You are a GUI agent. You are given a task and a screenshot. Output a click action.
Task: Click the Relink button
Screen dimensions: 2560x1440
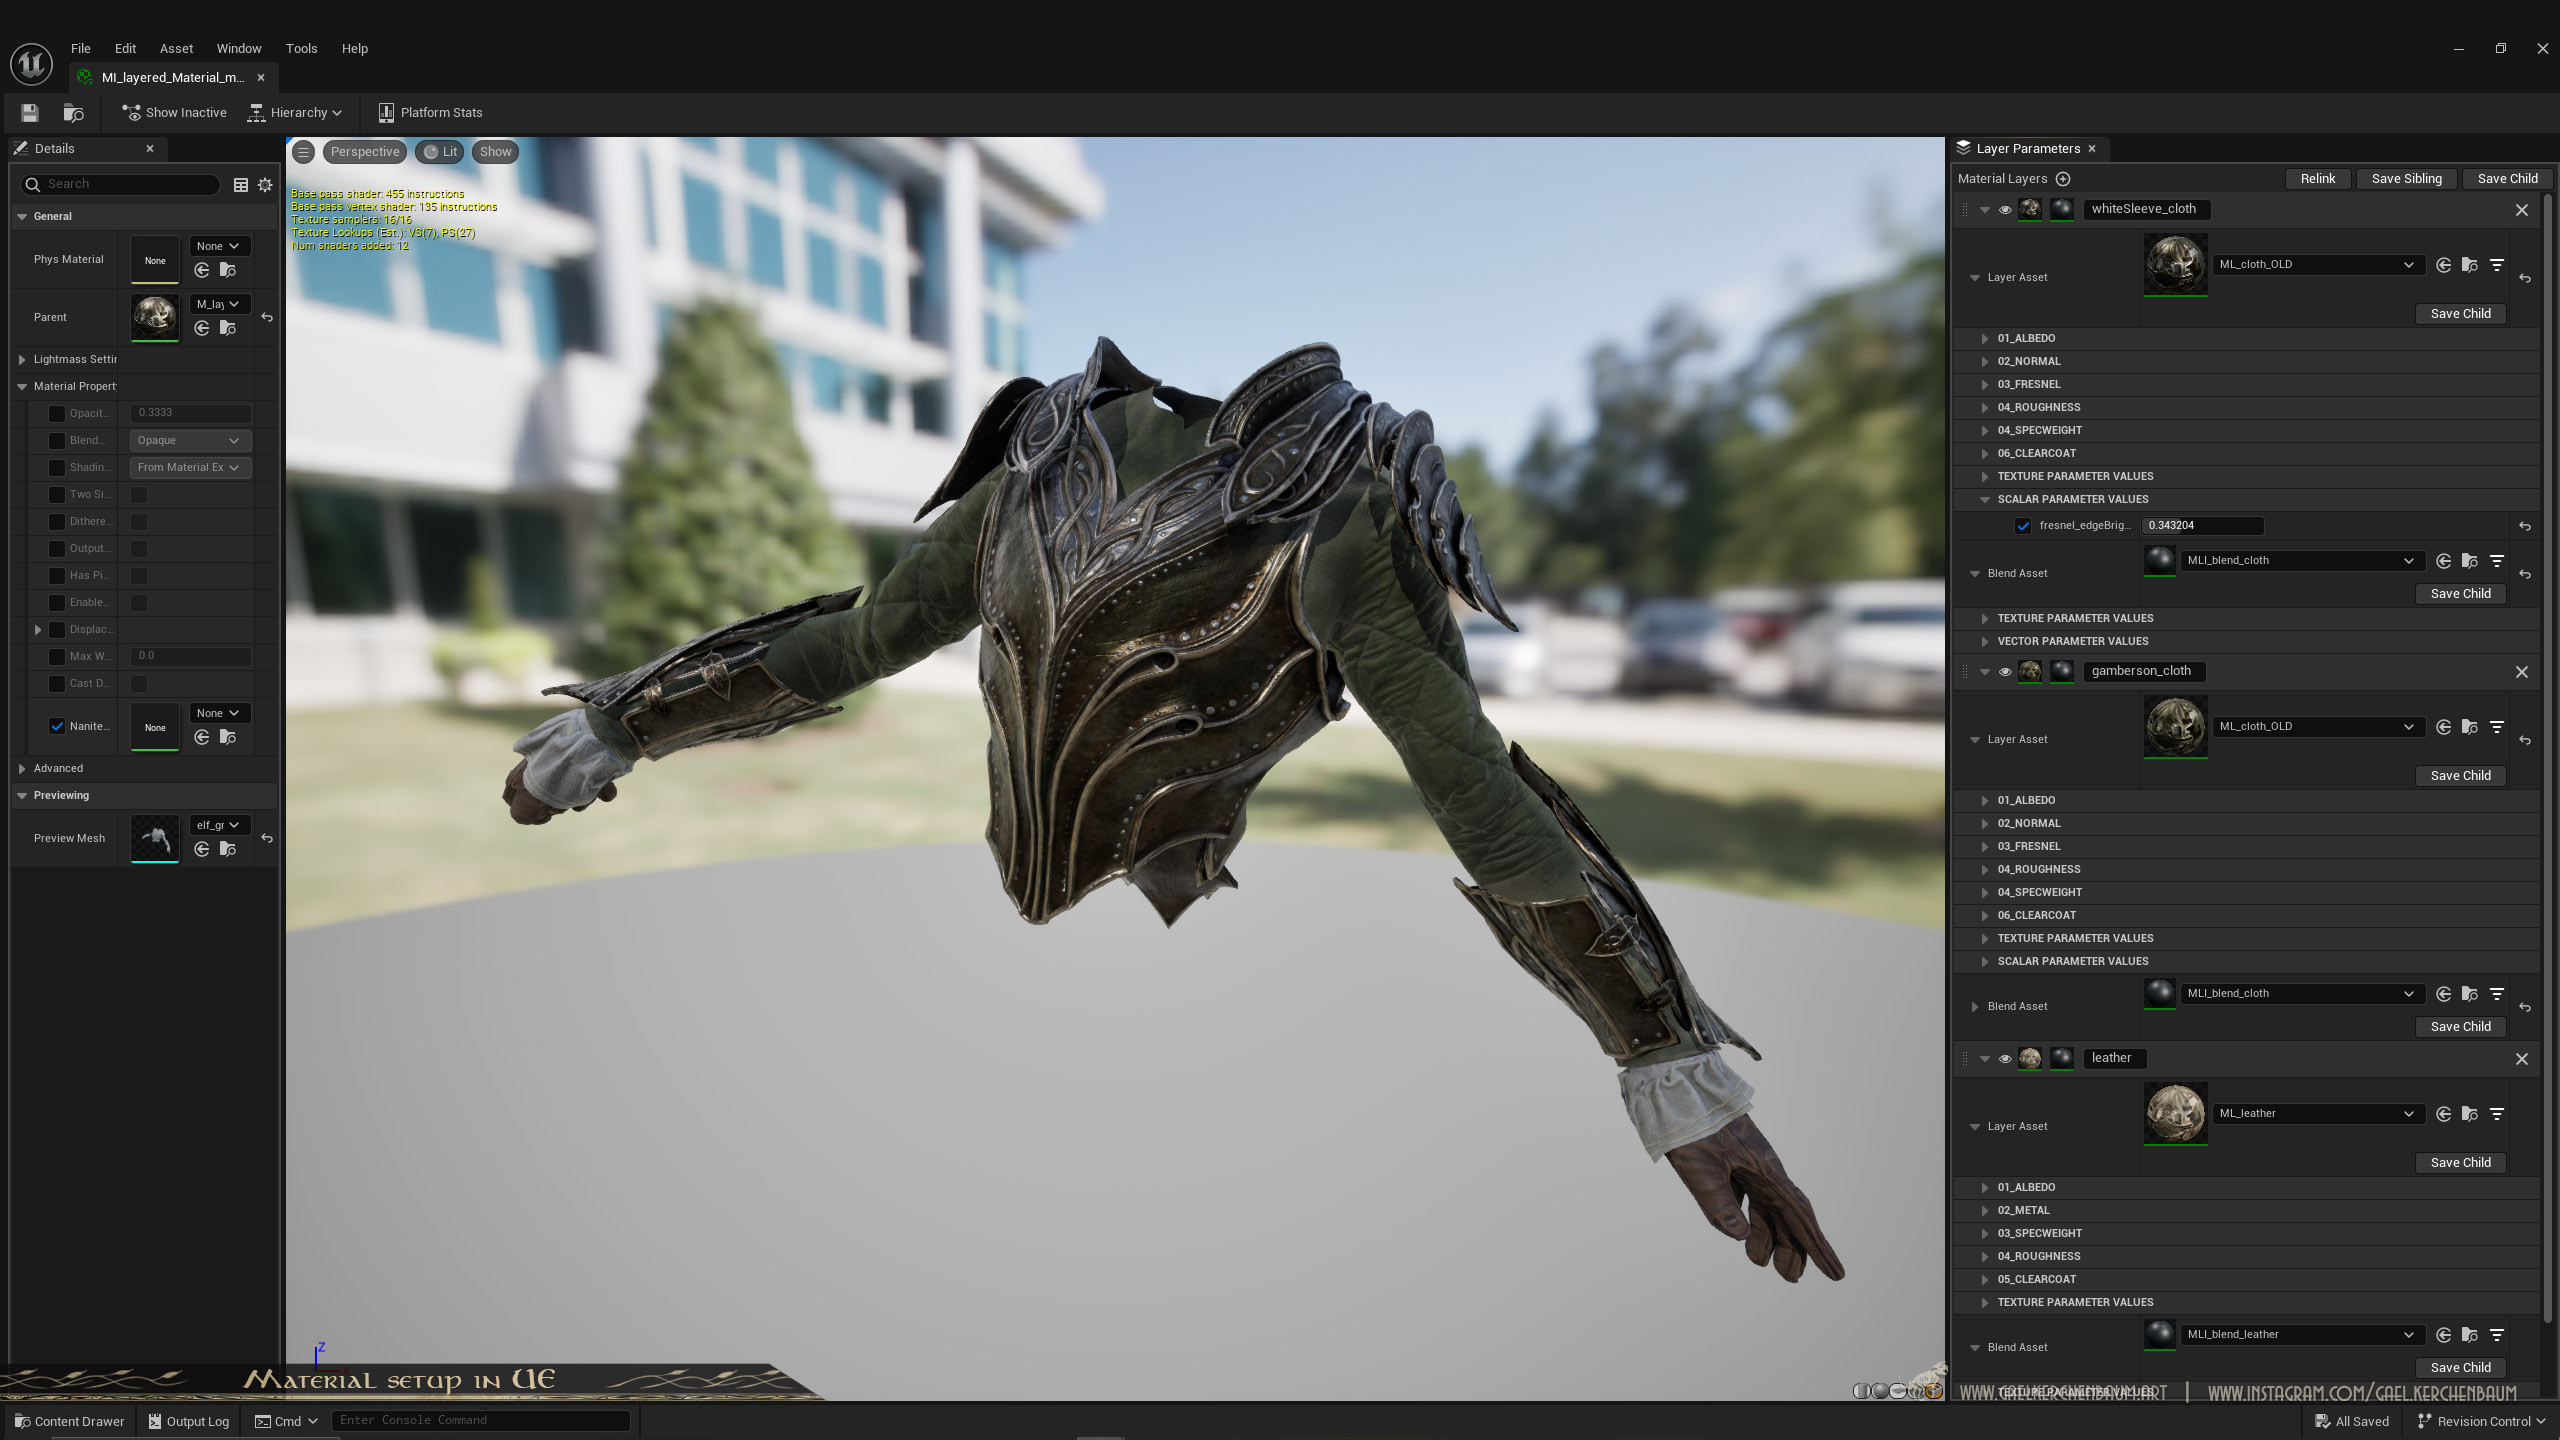point(2317,179)
